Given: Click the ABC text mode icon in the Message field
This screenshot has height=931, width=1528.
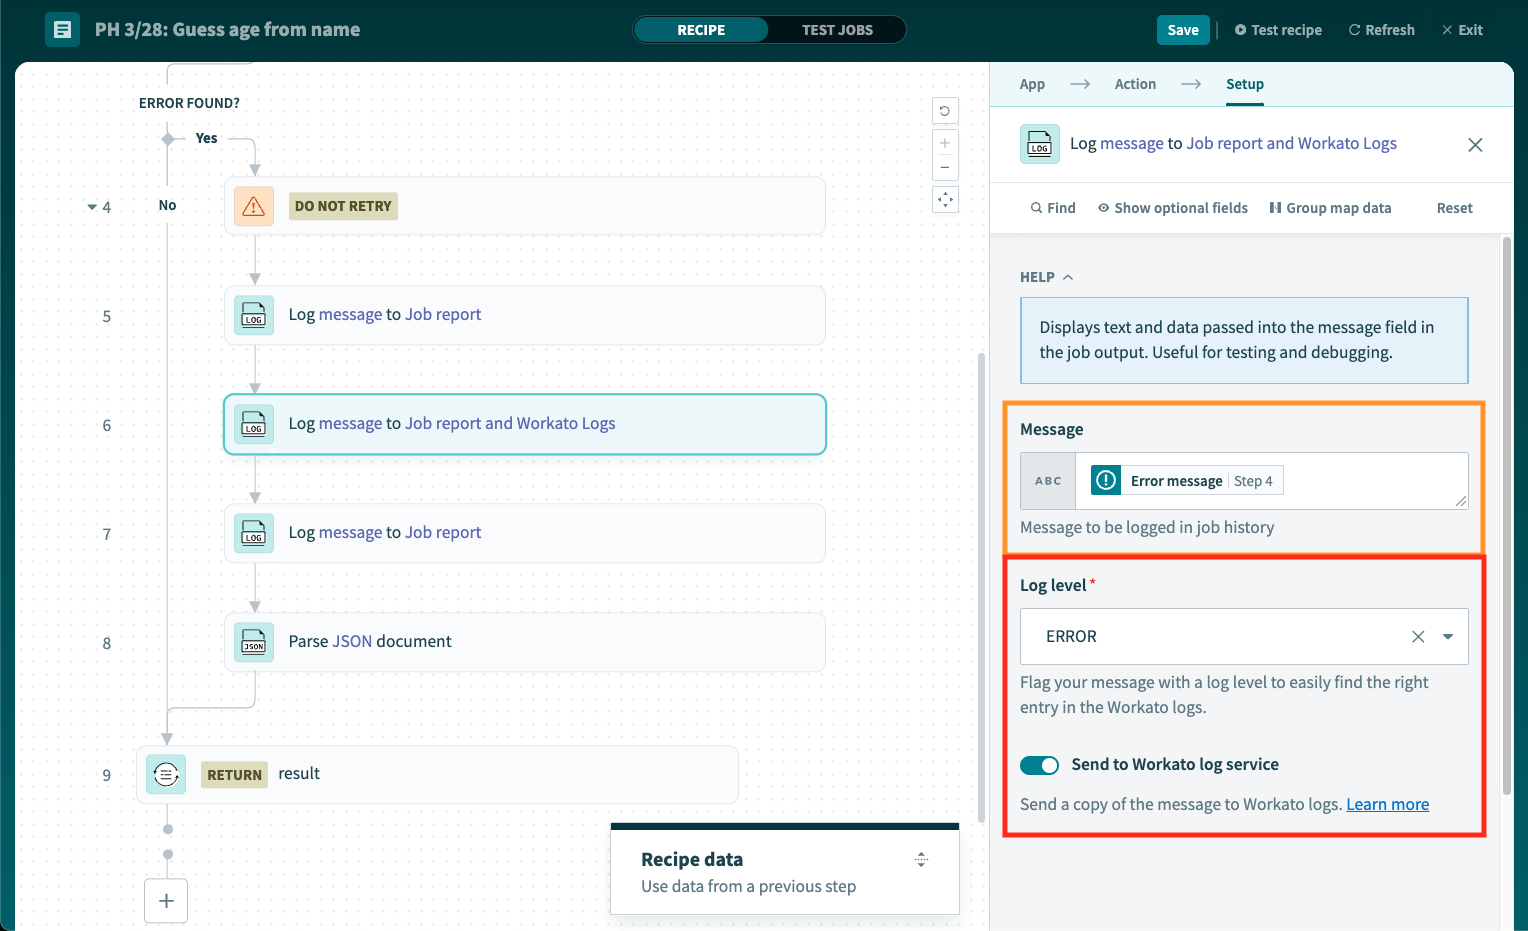Looking at the screenshot, I should point(1047,480).
